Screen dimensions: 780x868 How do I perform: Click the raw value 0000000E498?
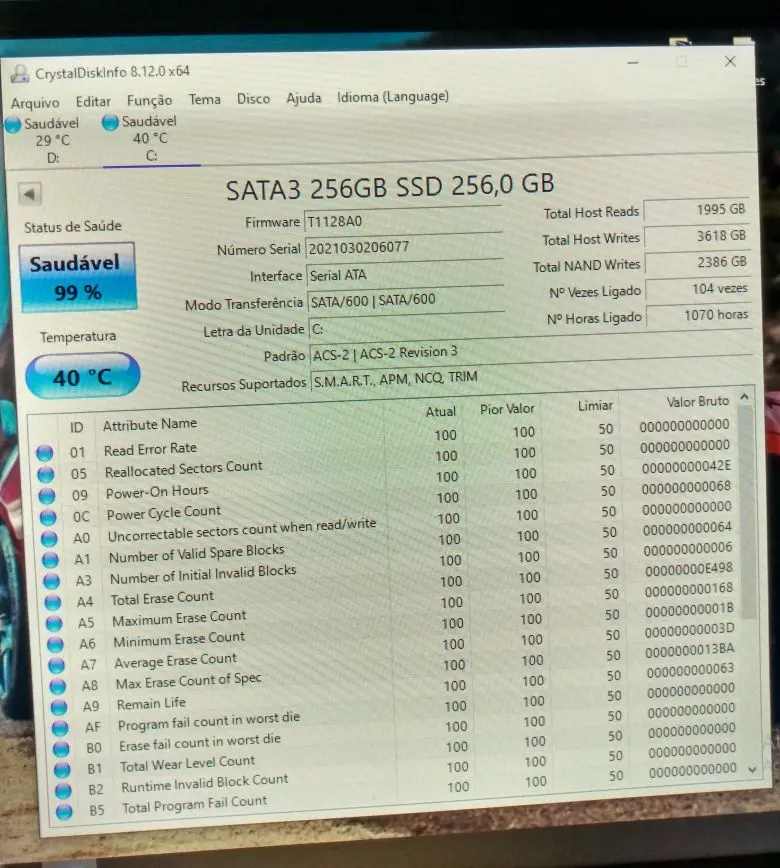pos(689,569)
